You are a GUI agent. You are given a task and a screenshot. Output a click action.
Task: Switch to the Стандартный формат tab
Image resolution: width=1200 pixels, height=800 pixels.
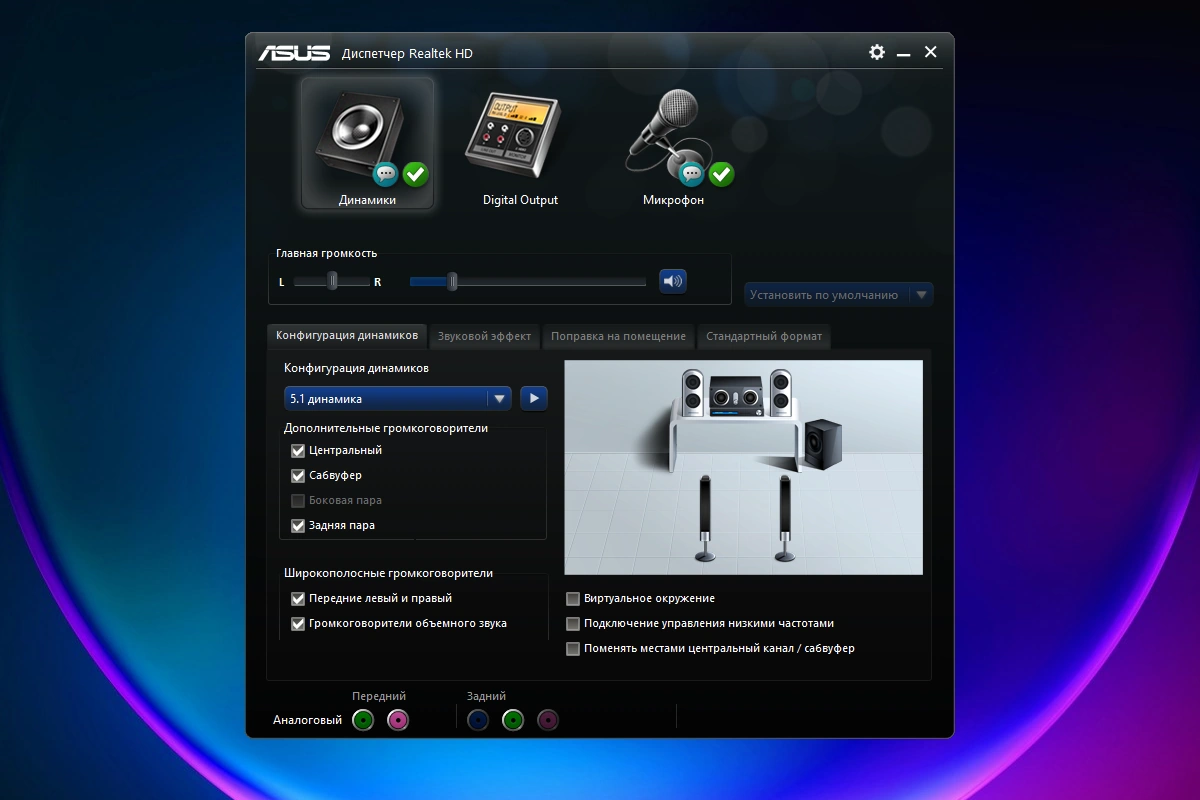pos(764,336)
